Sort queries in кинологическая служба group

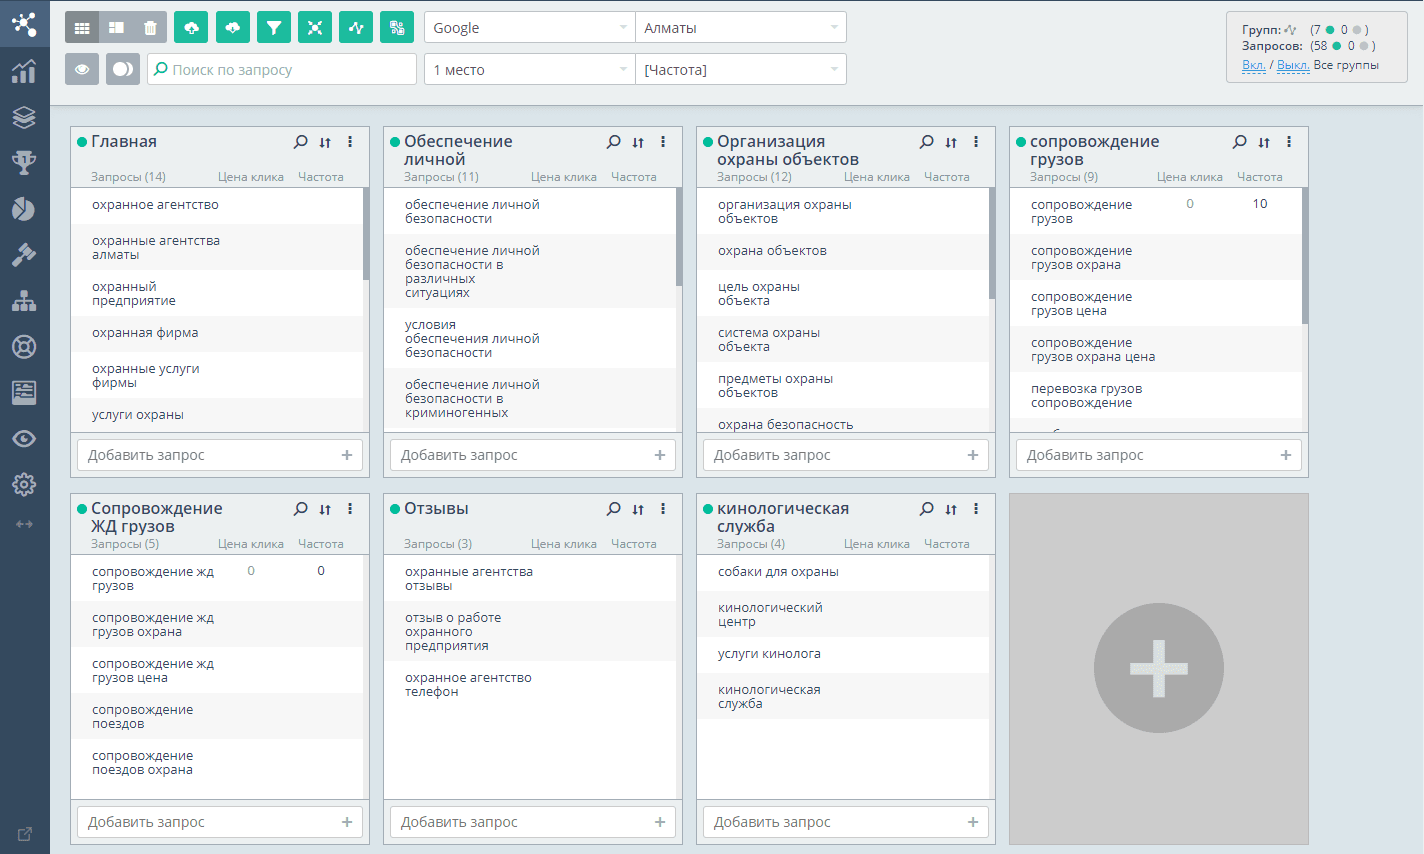tap(951, 509)
